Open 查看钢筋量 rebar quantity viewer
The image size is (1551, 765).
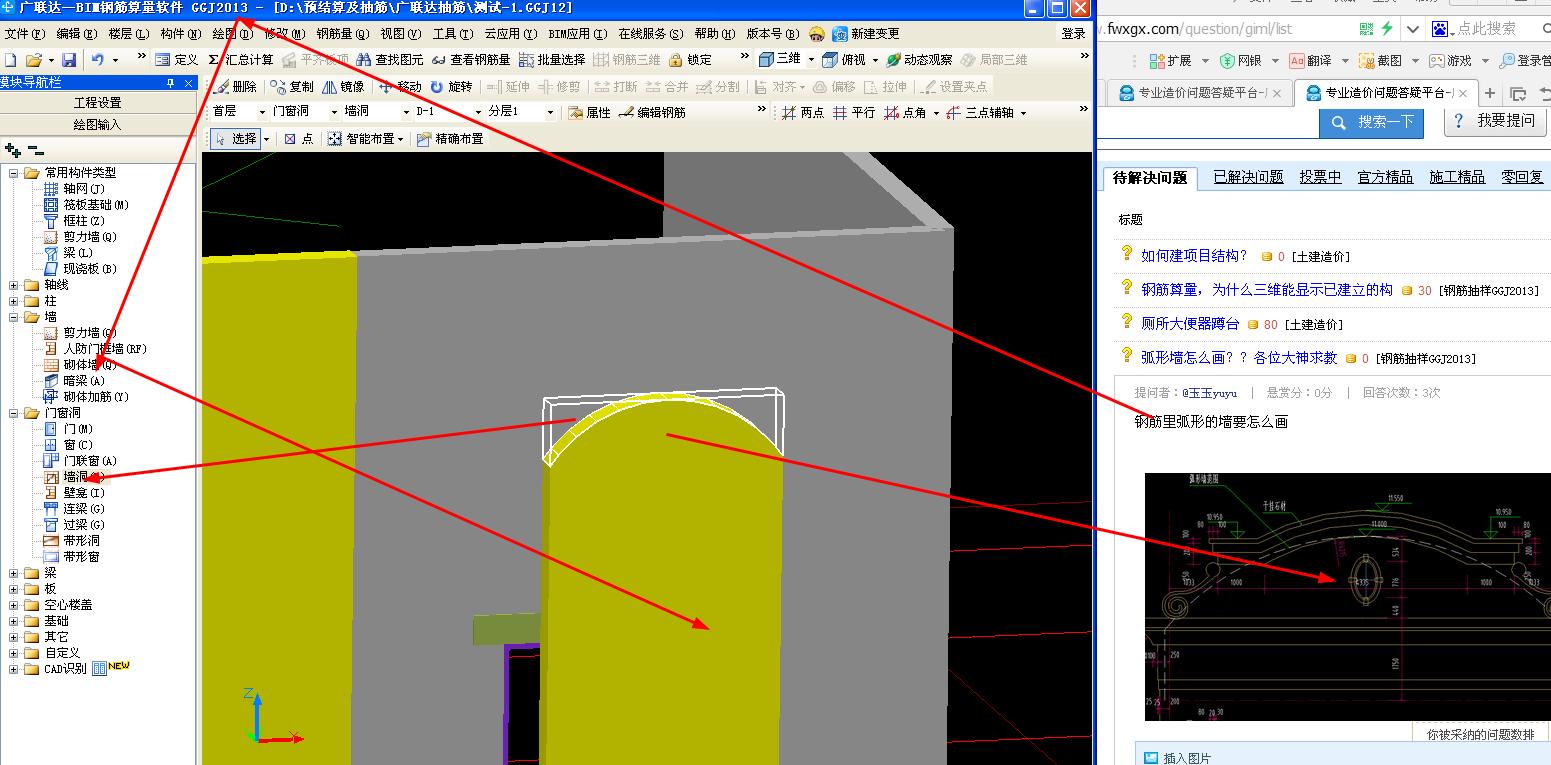(471, 60)
